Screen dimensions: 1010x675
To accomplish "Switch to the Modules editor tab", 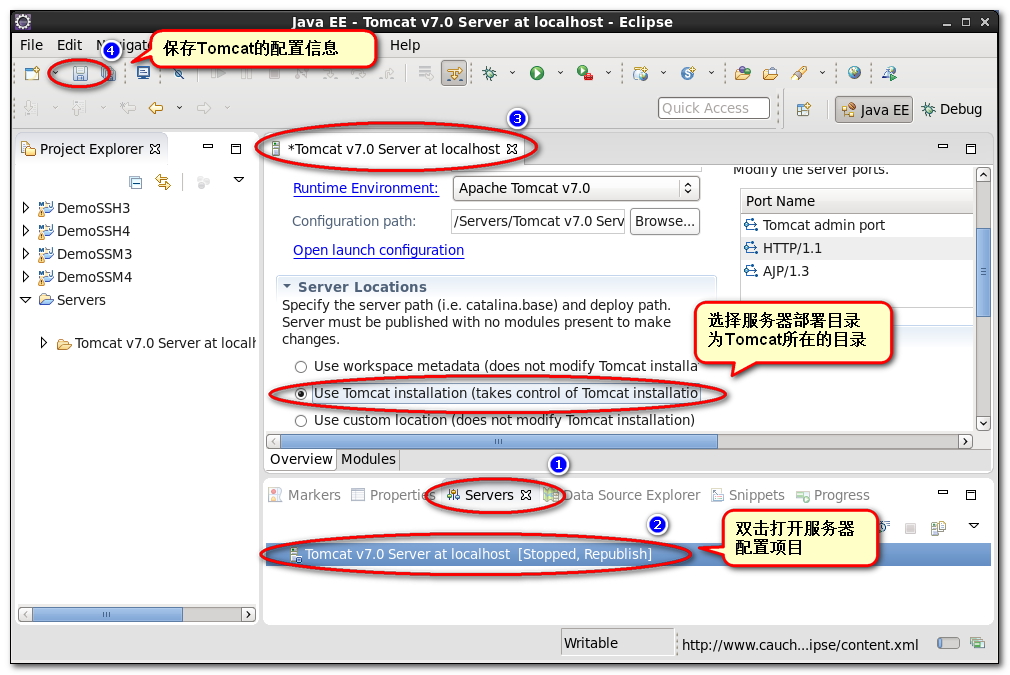I will tap(368, 459).
